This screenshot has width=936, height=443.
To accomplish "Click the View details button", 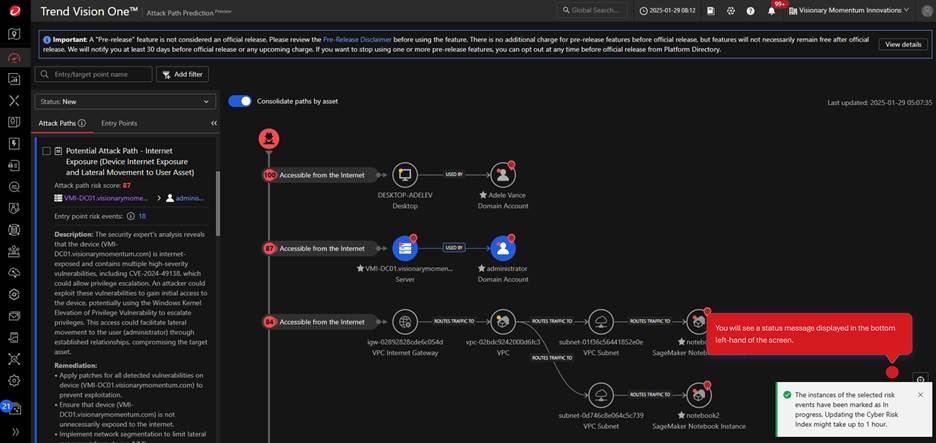I will (903, 44).
